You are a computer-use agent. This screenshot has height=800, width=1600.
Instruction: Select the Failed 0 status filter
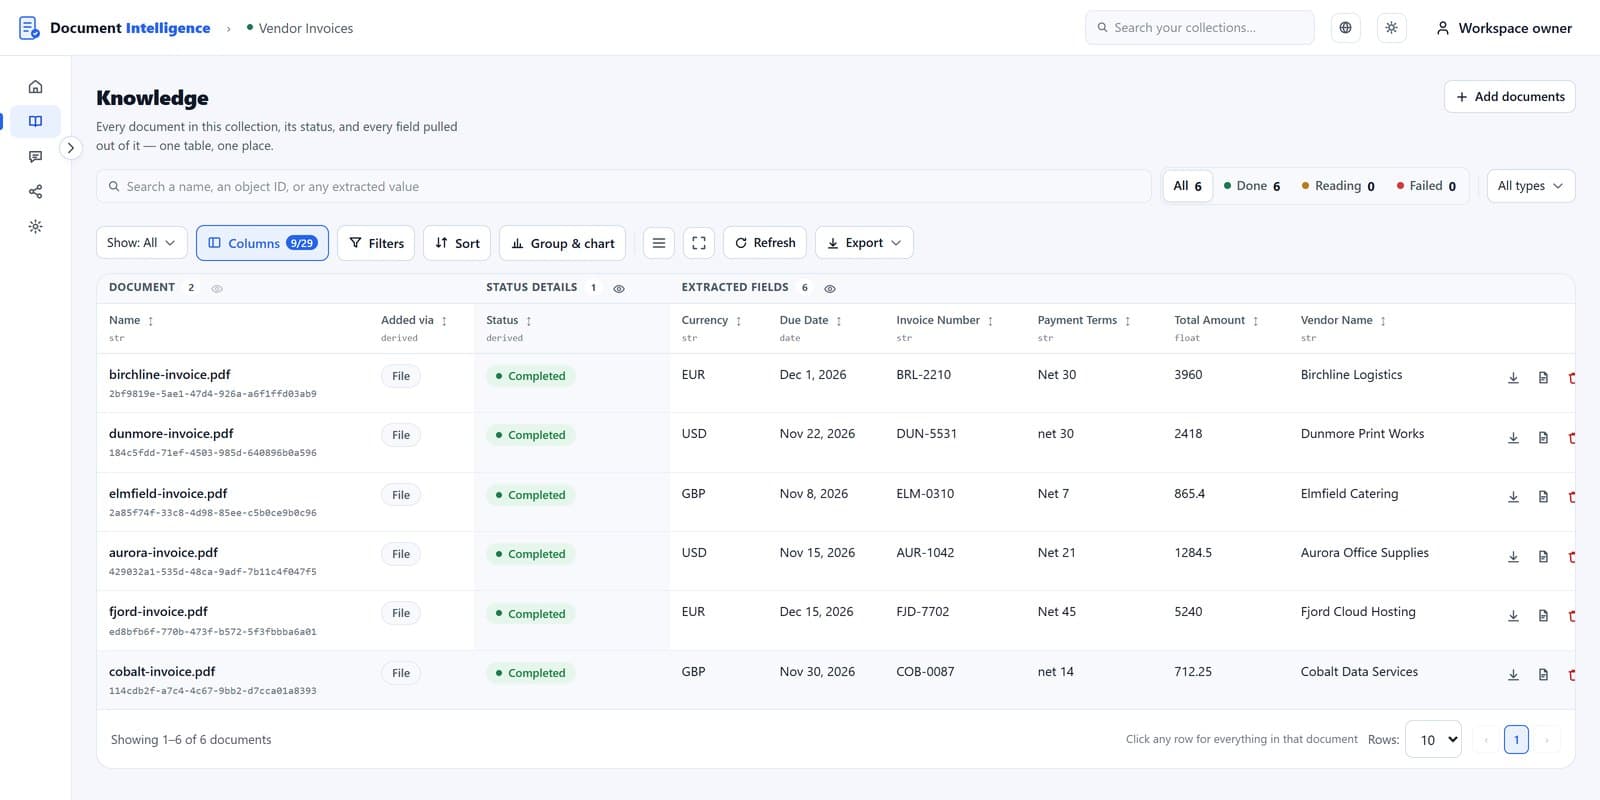point(1426,186)
